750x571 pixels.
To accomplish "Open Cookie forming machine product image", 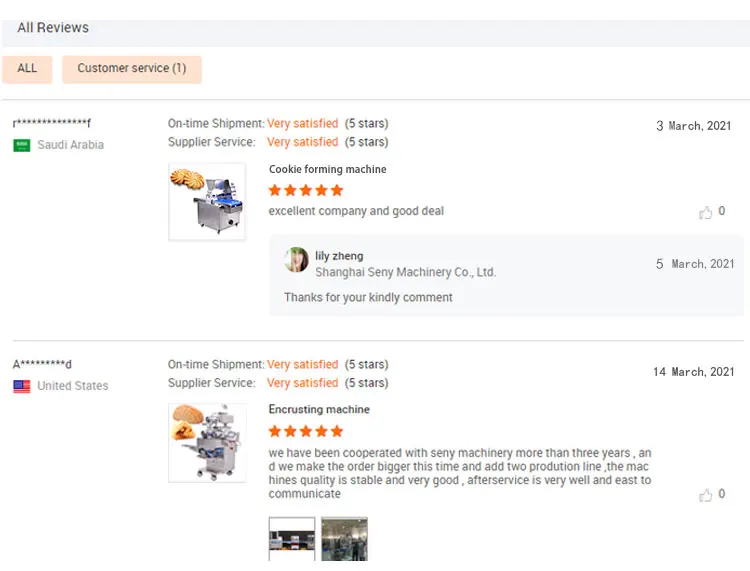I will [207, 202].
